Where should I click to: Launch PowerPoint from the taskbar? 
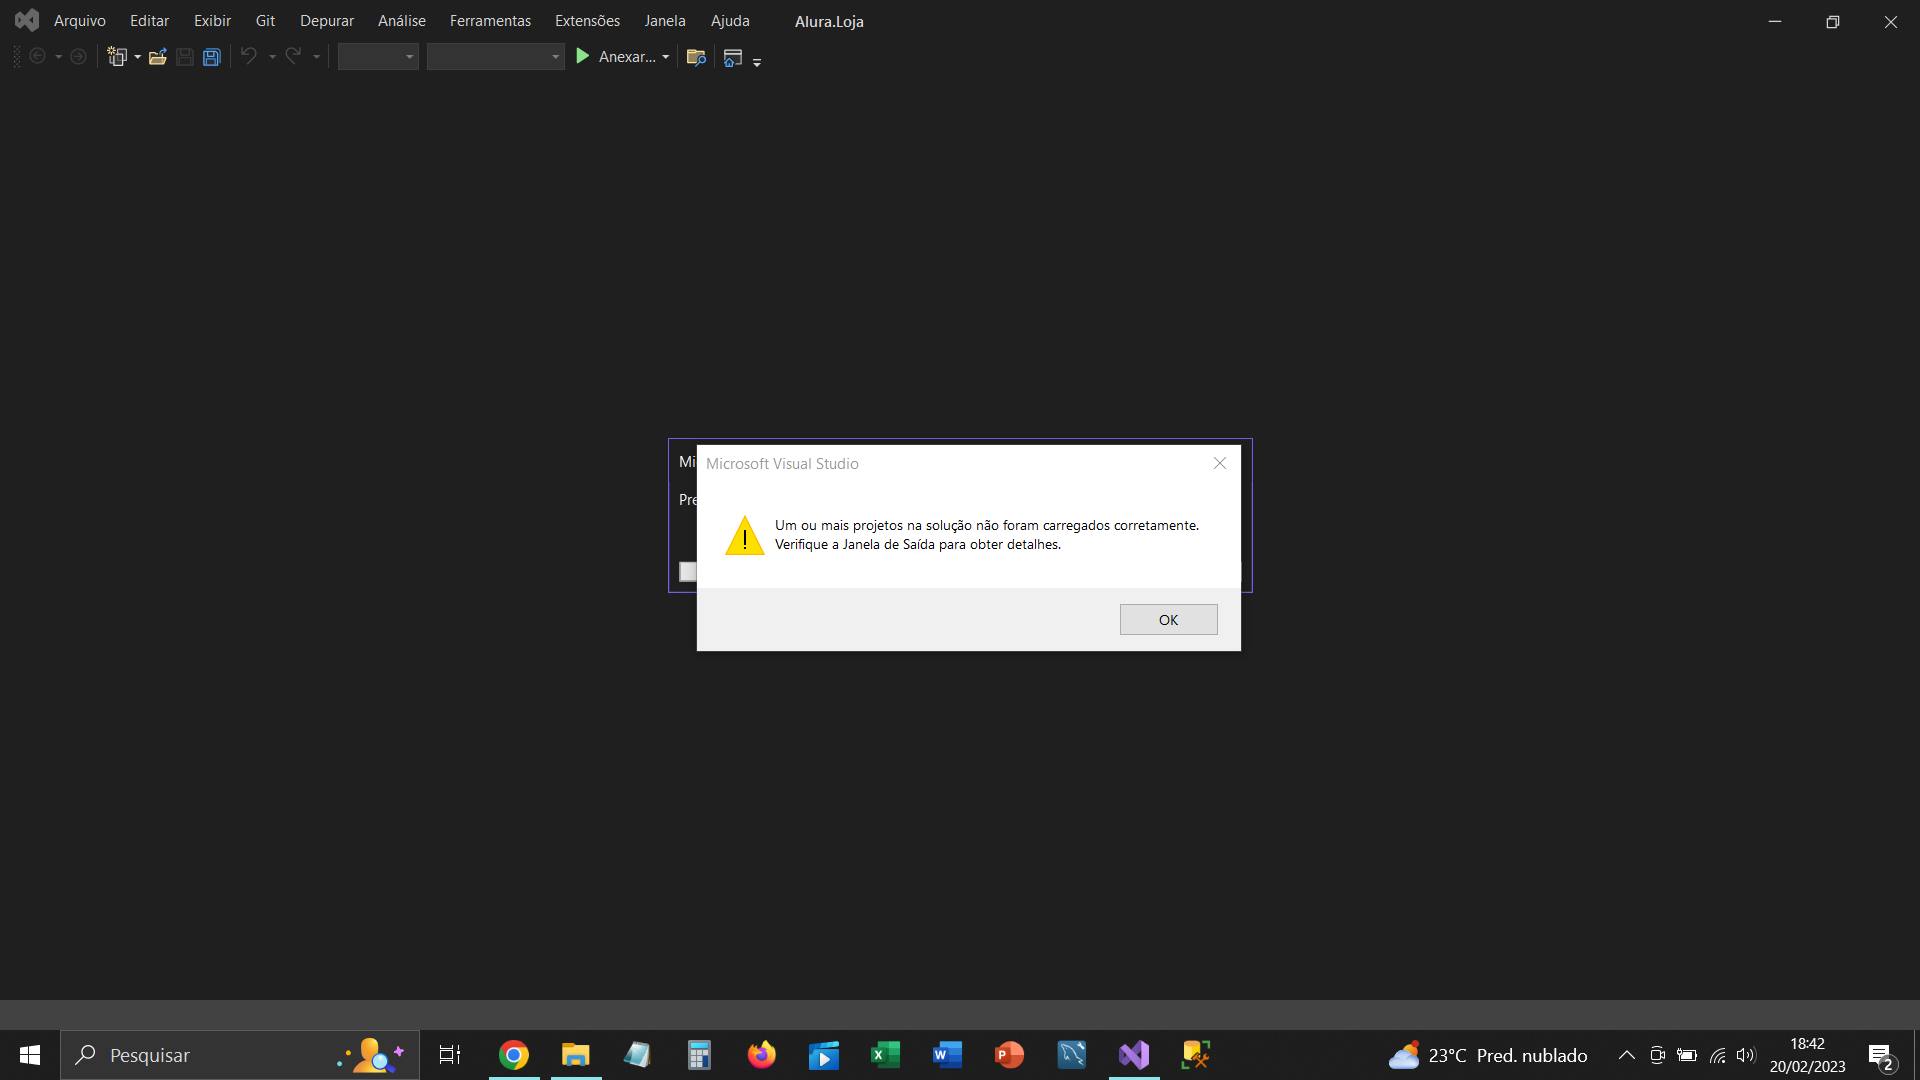[x=1009, y=1055]
